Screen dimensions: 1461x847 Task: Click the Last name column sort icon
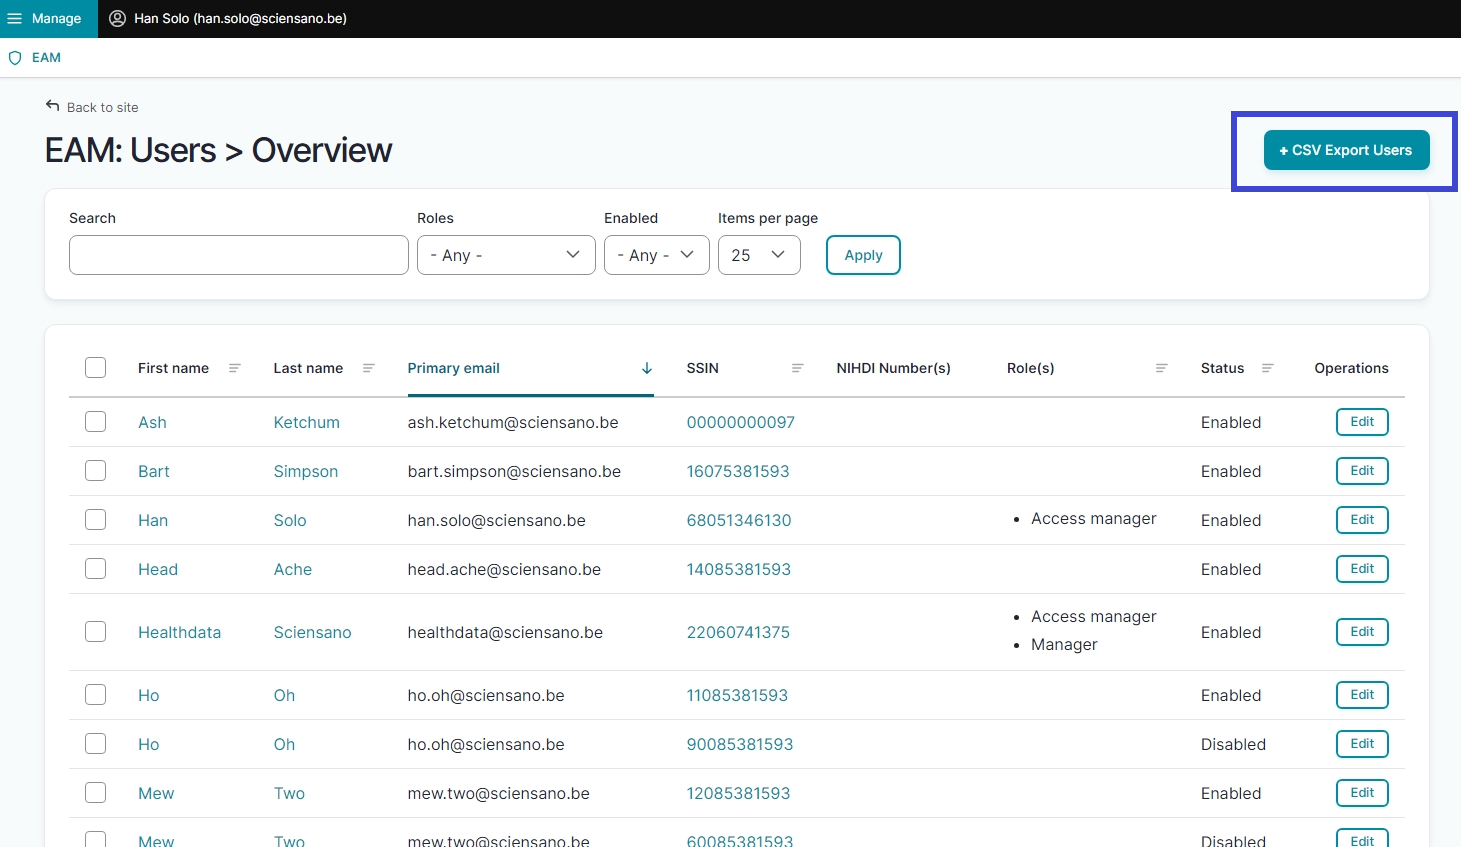(x=368, y=368)
